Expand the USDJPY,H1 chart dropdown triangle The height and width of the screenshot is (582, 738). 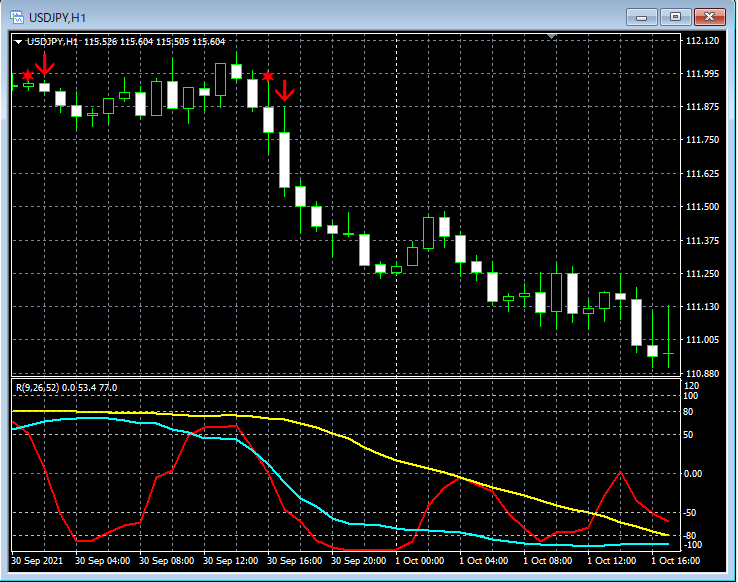click(x=18, y=42)
